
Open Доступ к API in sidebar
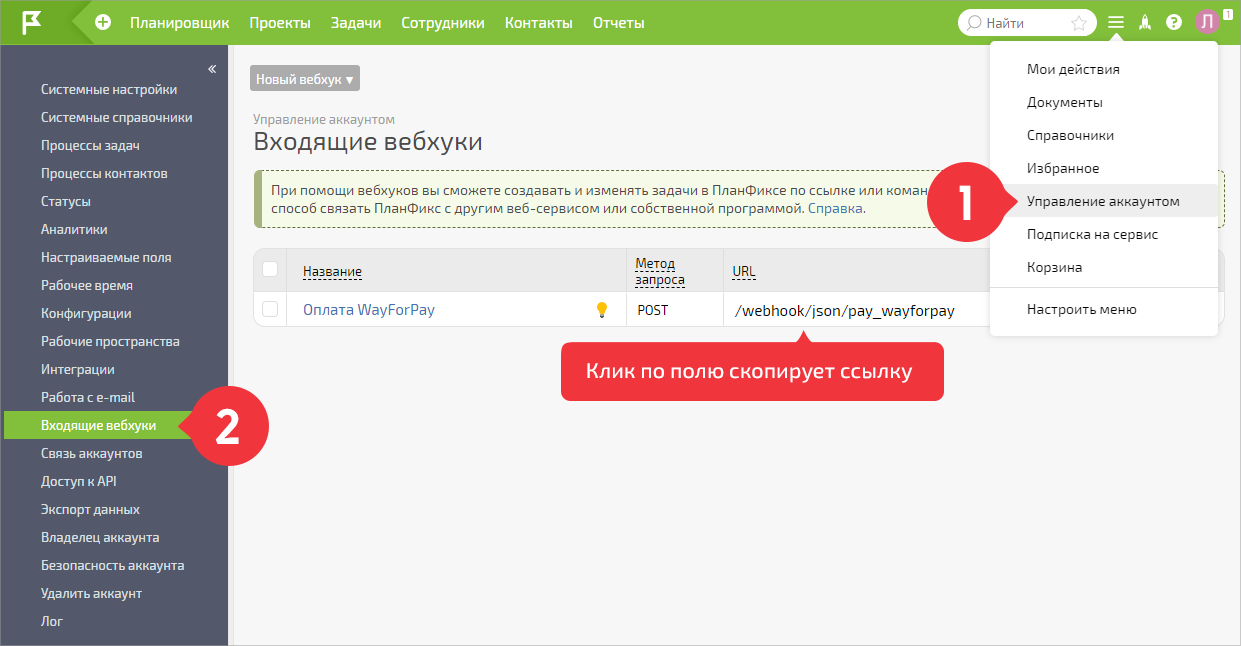79,481
